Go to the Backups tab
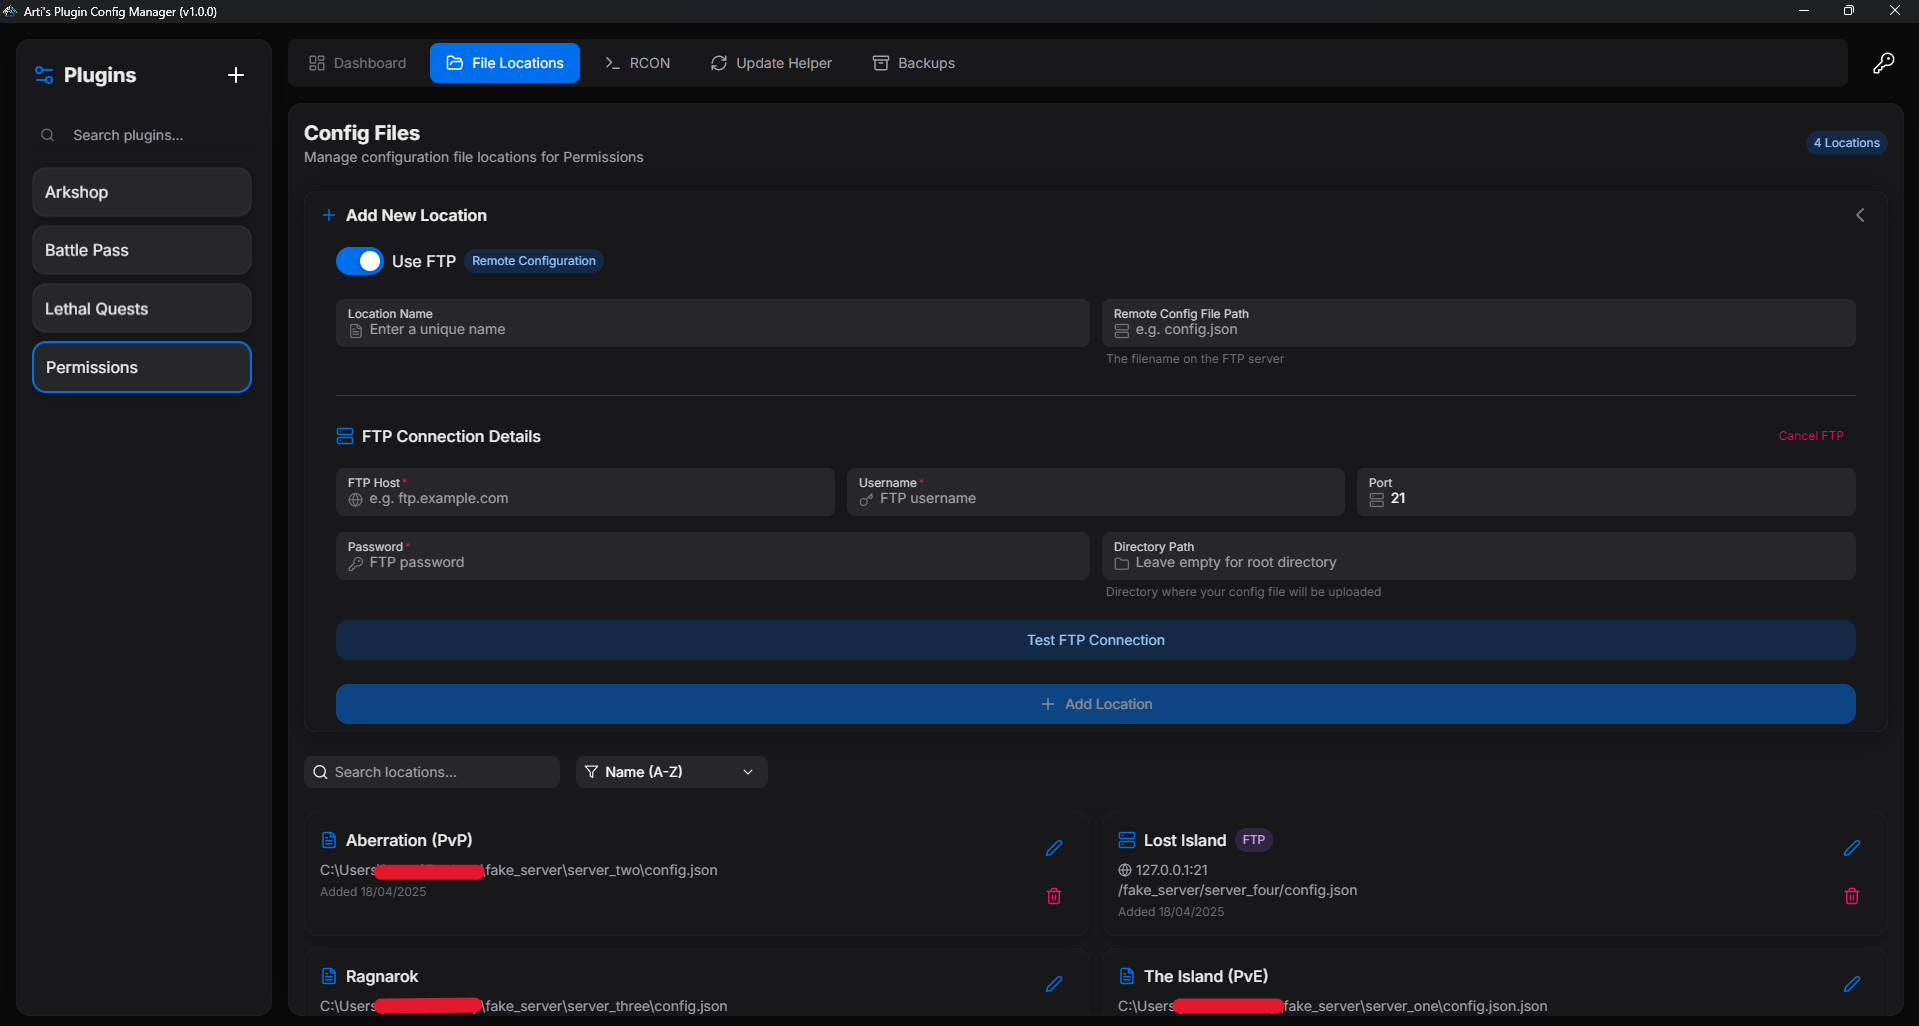1919x1026 pixels. [x=914, y=63]
